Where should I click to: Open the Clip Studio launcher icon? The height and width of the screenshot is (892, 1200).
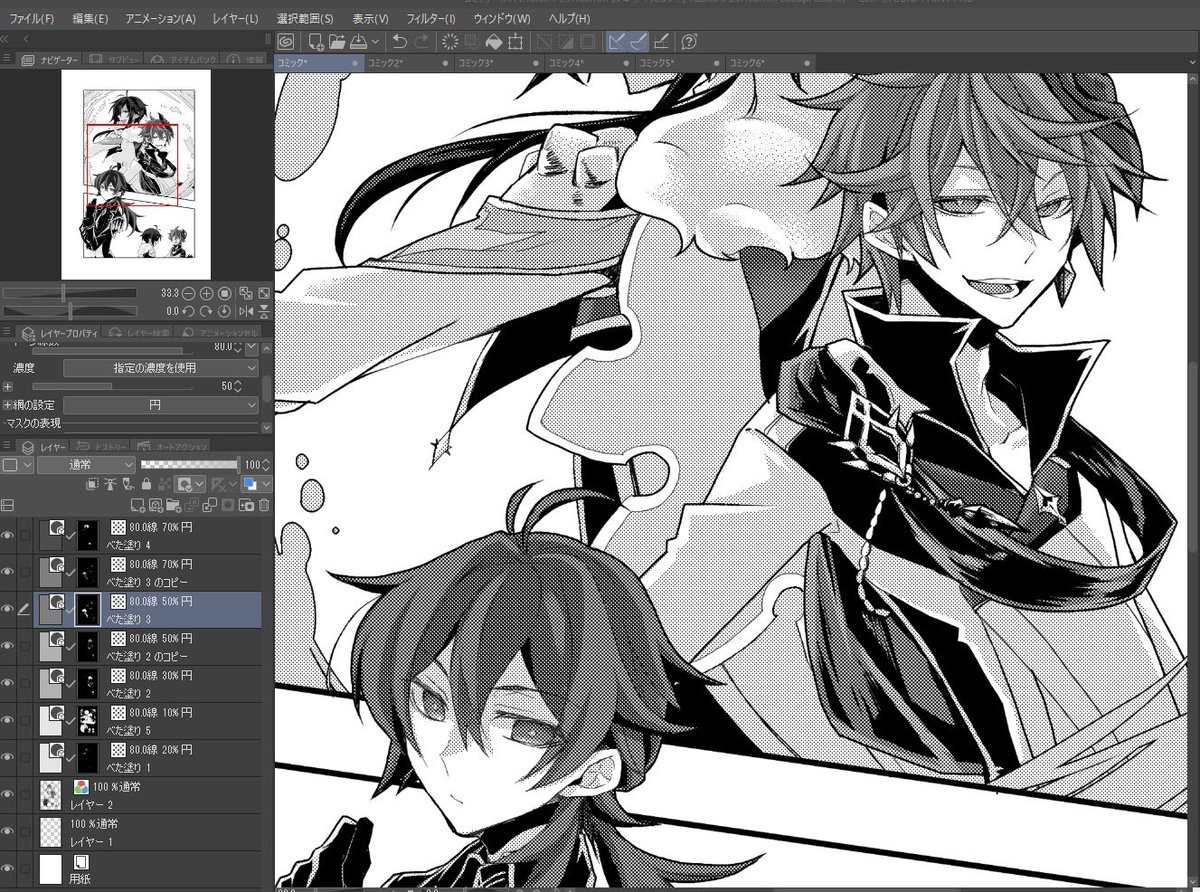pyautogui.click(x=286, y=42)
